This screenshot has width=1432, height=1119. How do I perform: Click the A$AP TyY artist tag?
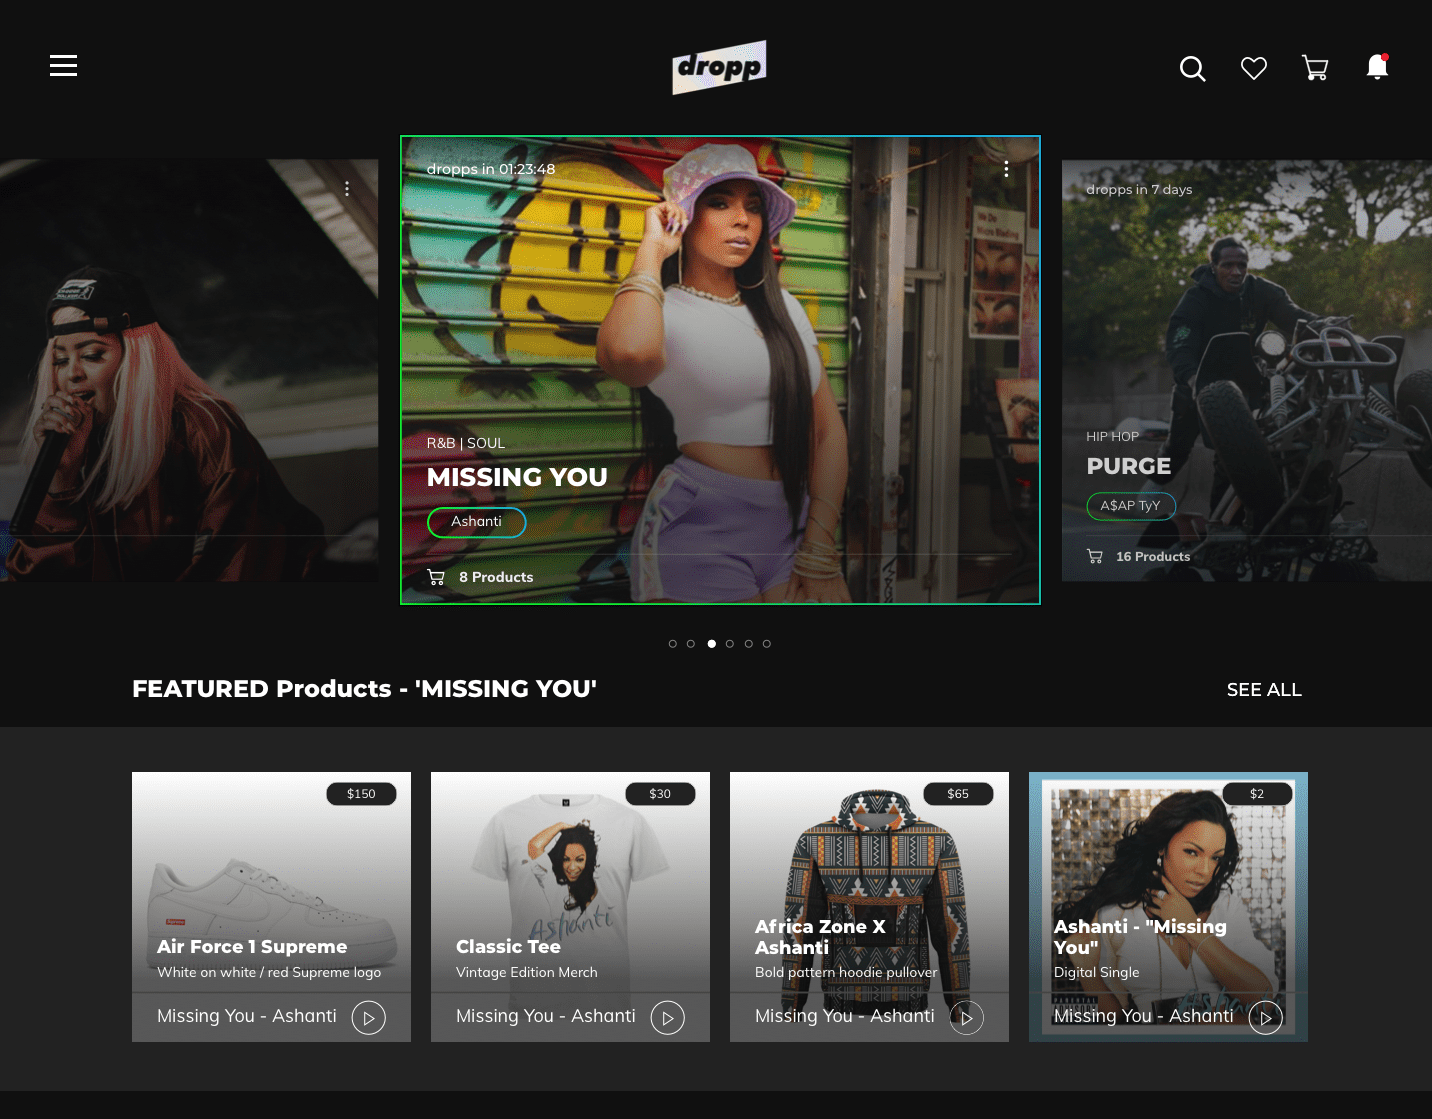coord(1131,506)
